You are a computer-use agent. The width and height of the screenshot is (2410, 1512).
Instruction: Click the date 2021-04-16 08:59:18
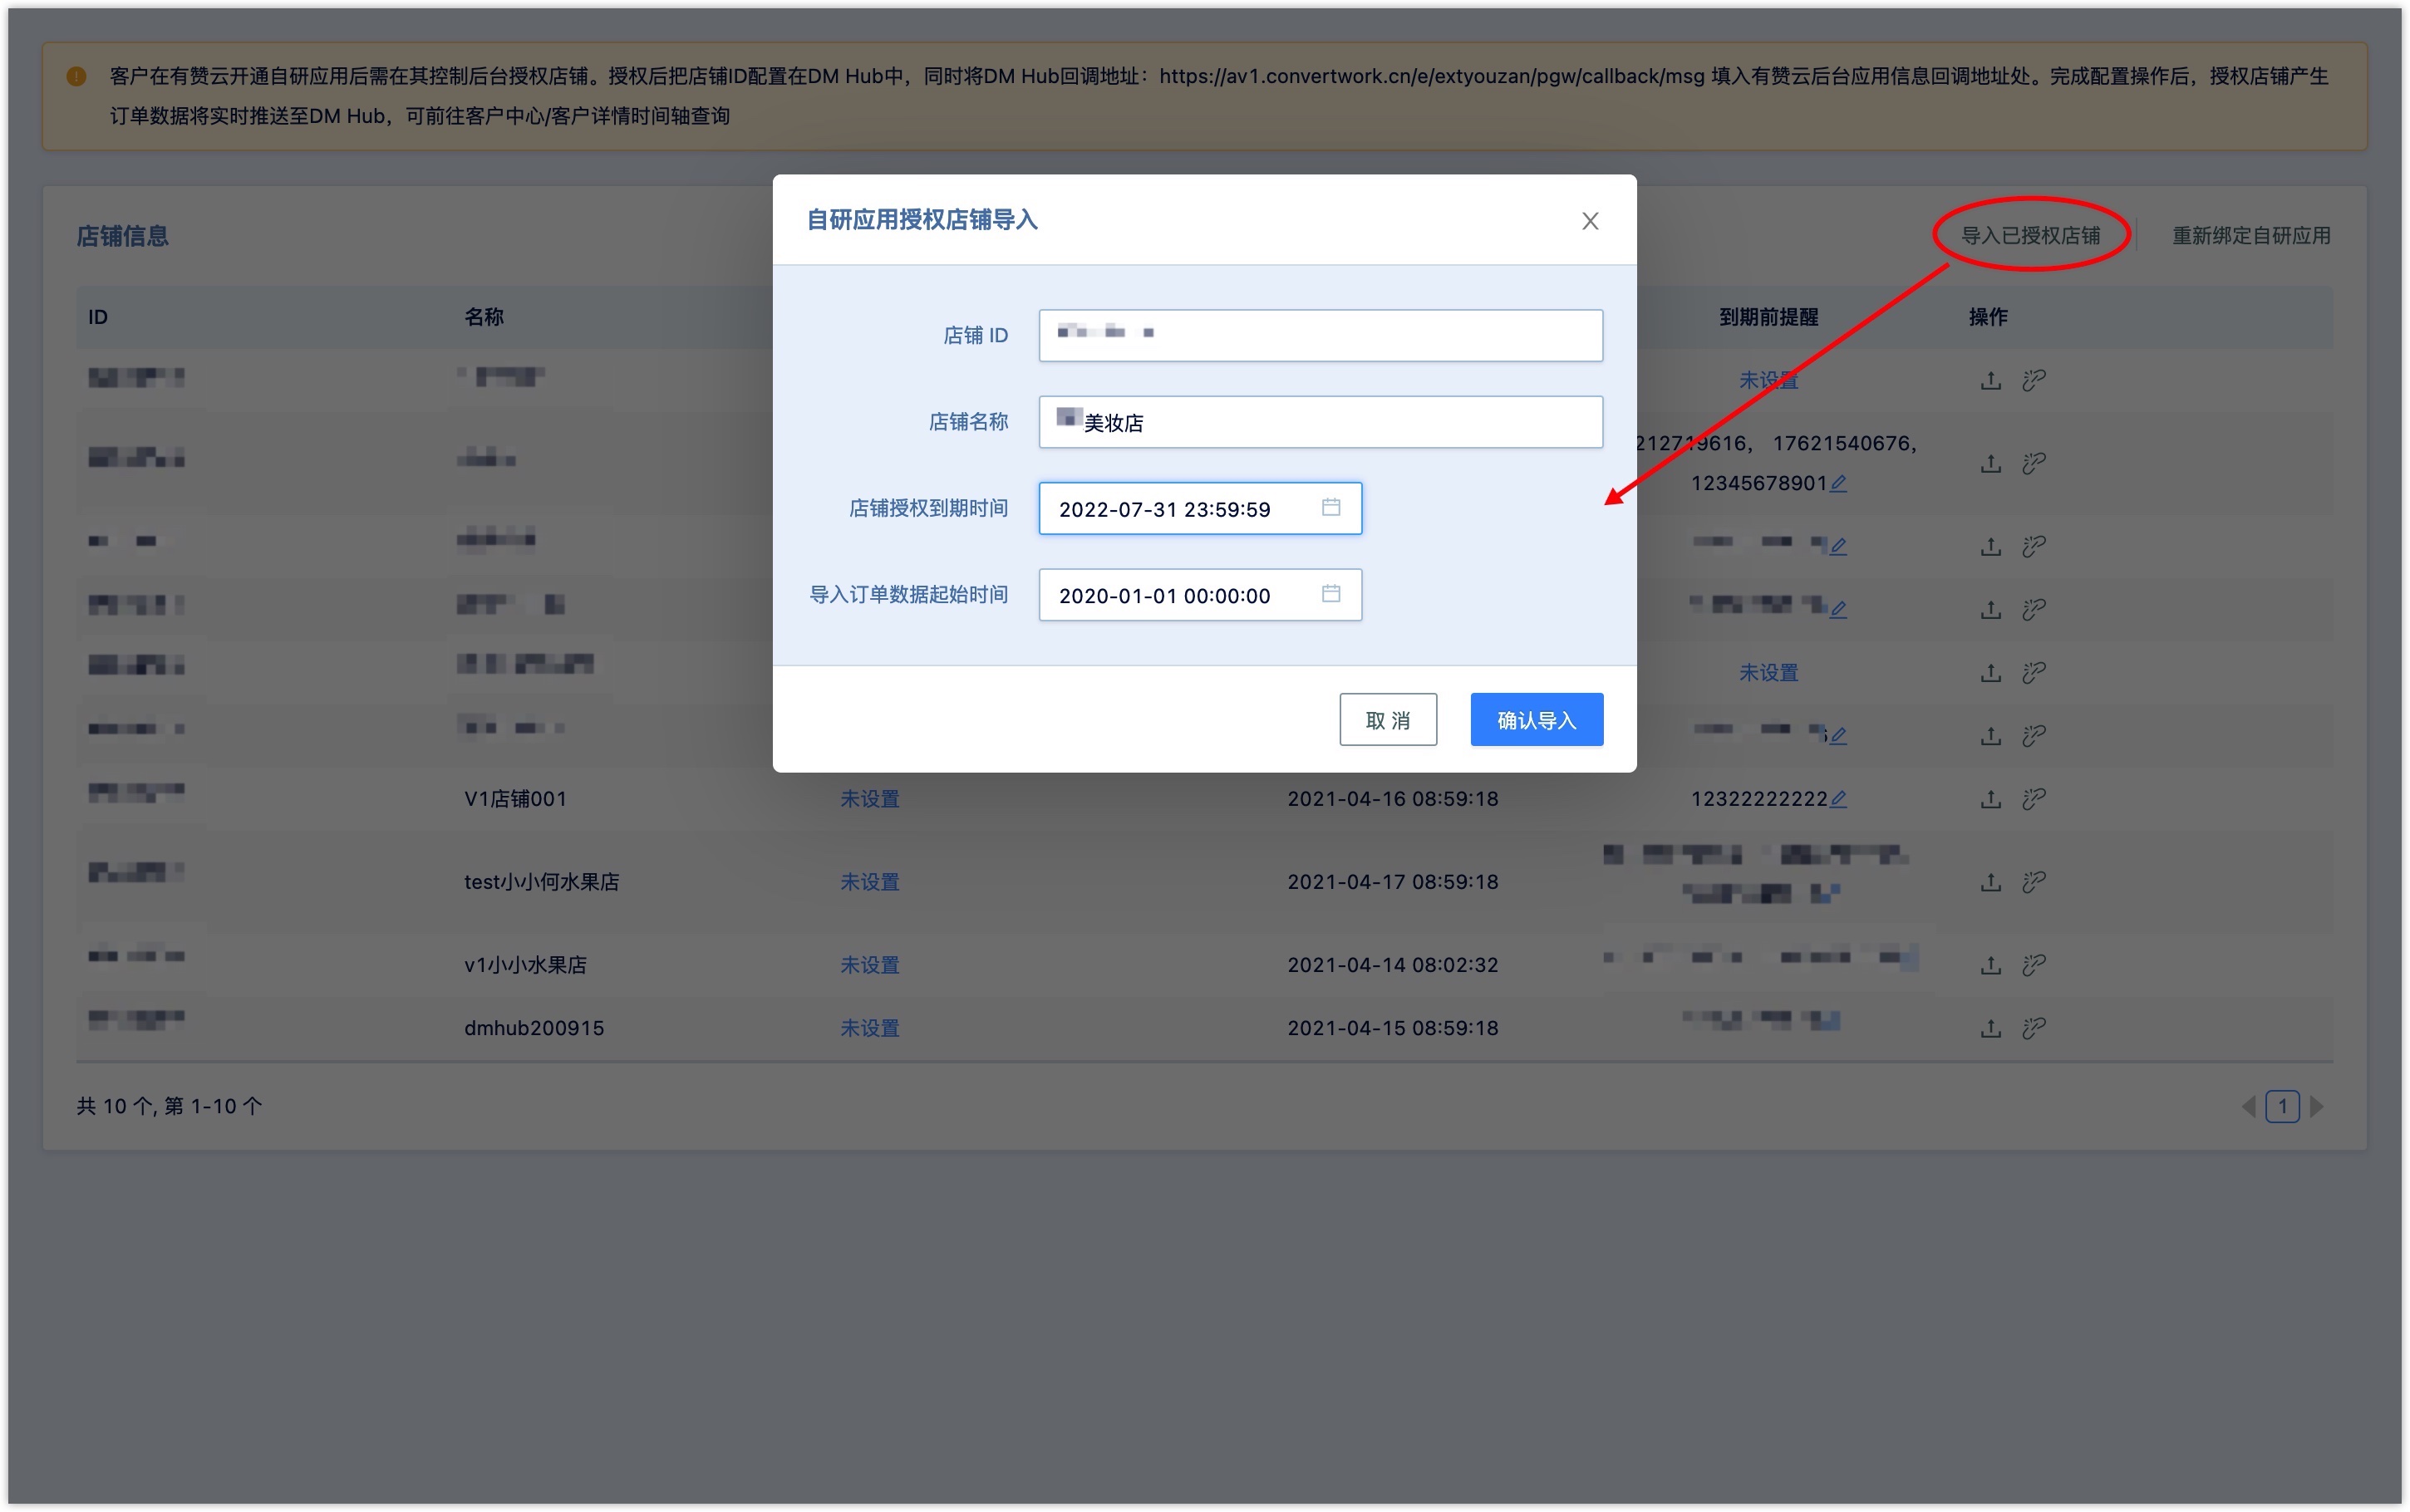tap(1392, 799)
